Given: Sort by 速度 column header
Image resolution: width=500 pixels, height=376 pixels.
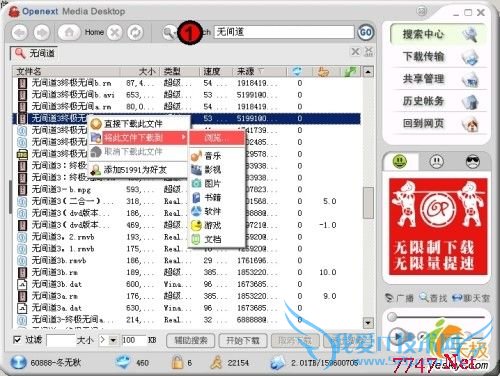Looking at the screenshot, I should click(216, 71).
